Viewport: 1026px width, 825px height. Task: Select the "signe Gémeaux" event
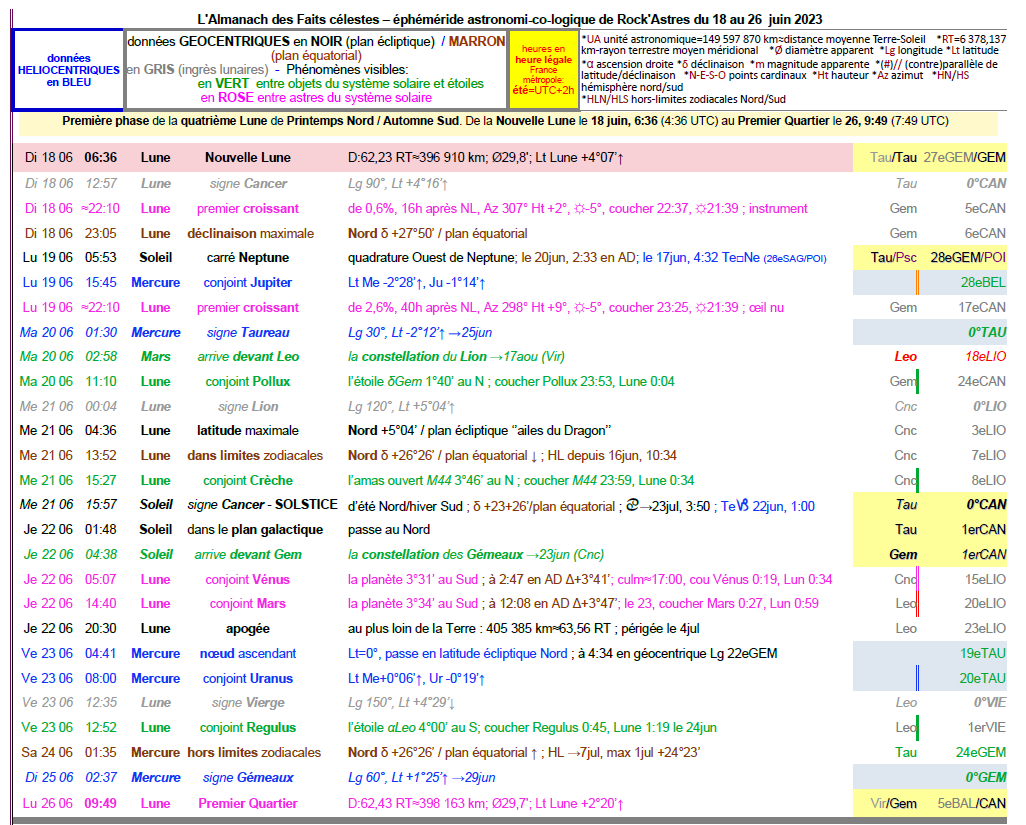coord(248,777)
